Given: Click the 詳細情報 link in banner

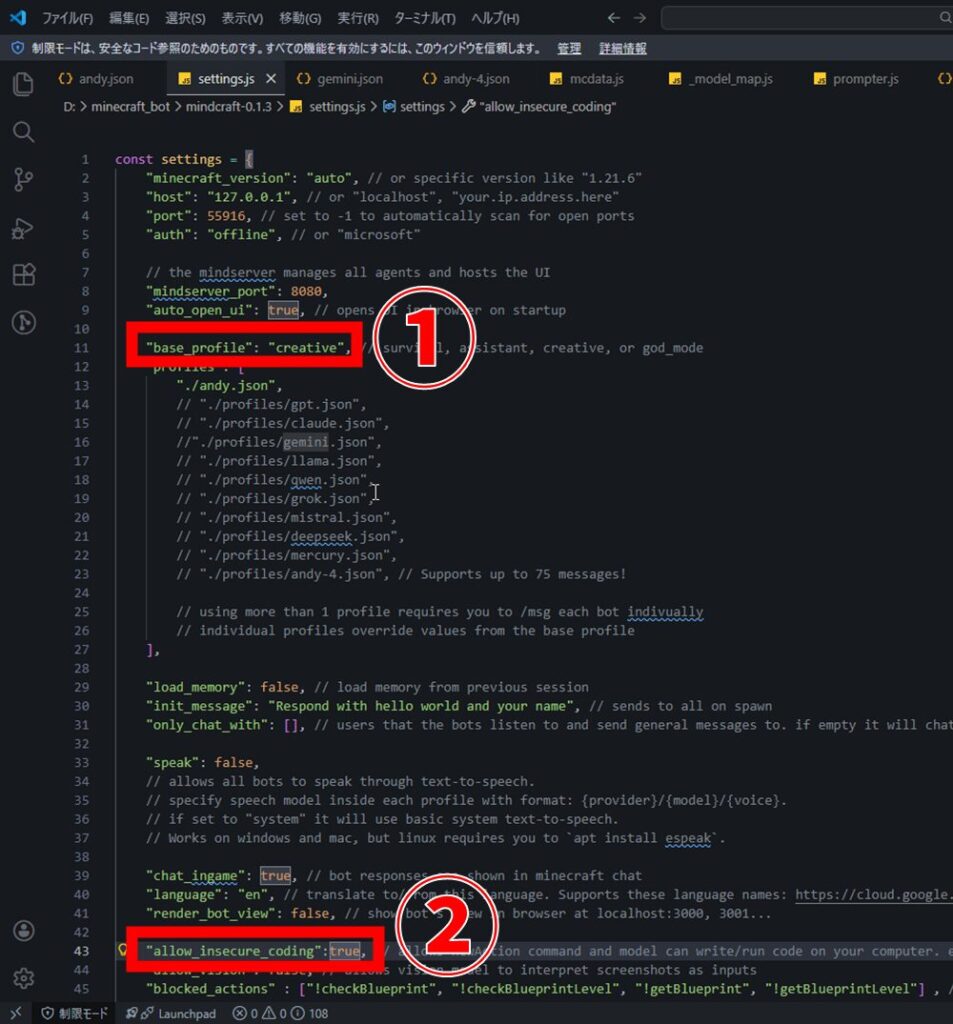Looking at the screenshot, I should click(x=622, y=48).
